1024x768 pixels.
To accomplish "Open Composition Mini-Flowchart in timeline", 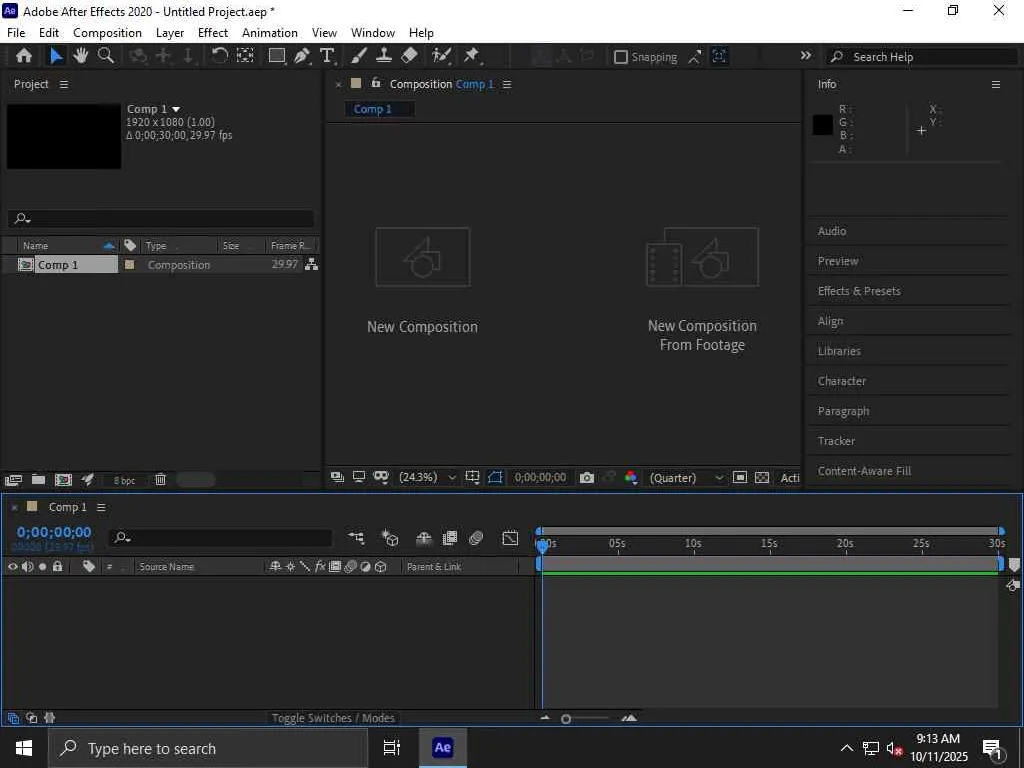I will [x=356, y=537].
